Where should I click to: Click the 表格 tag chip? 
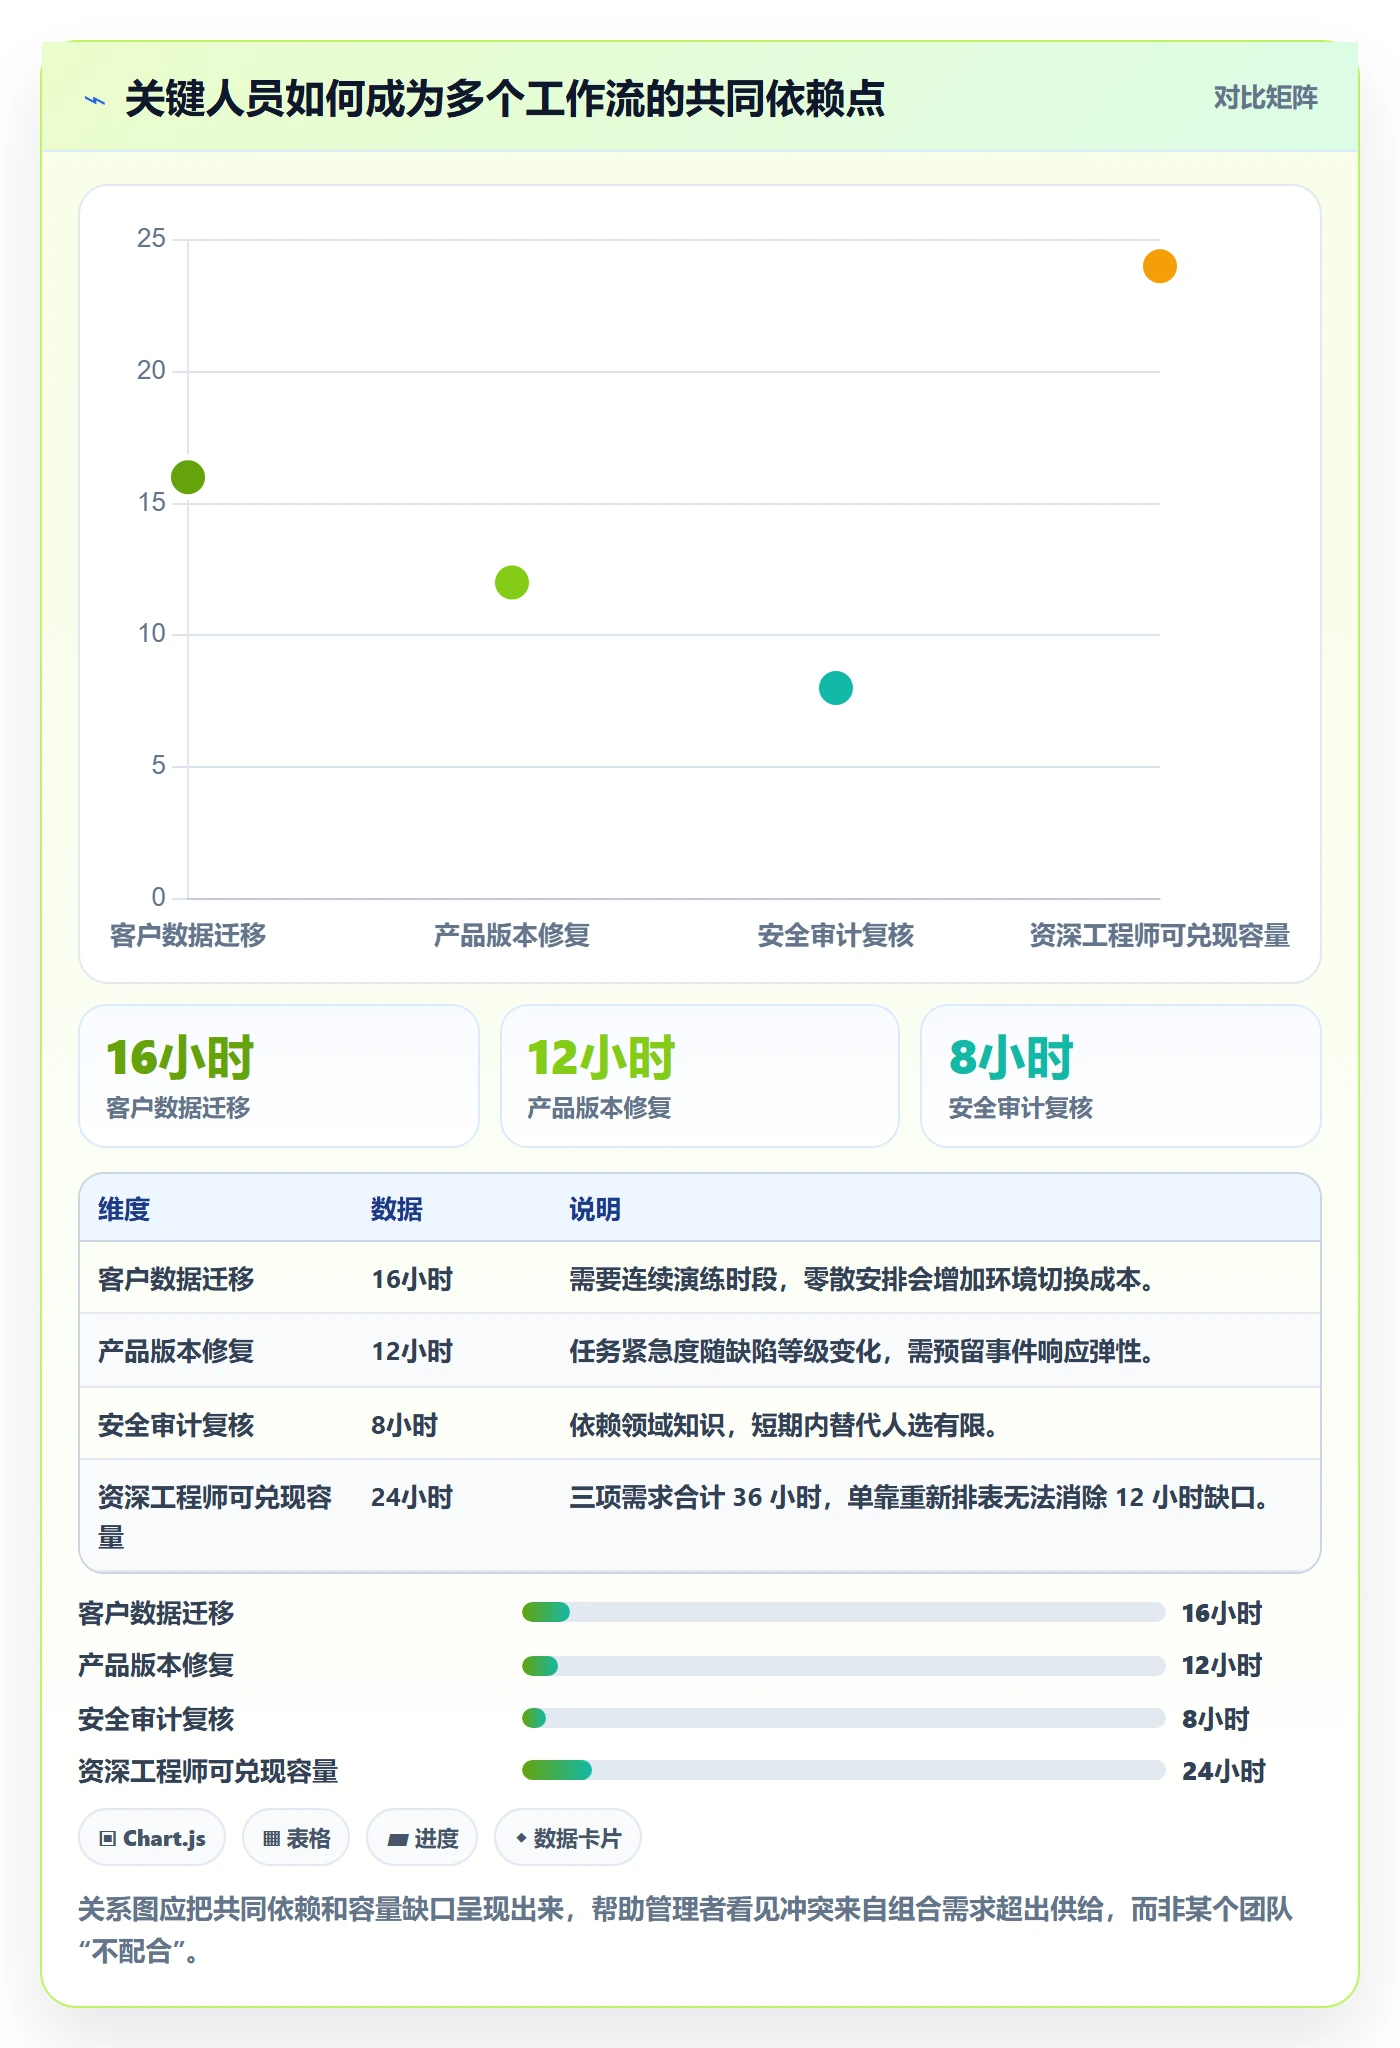coord(296,1838)
